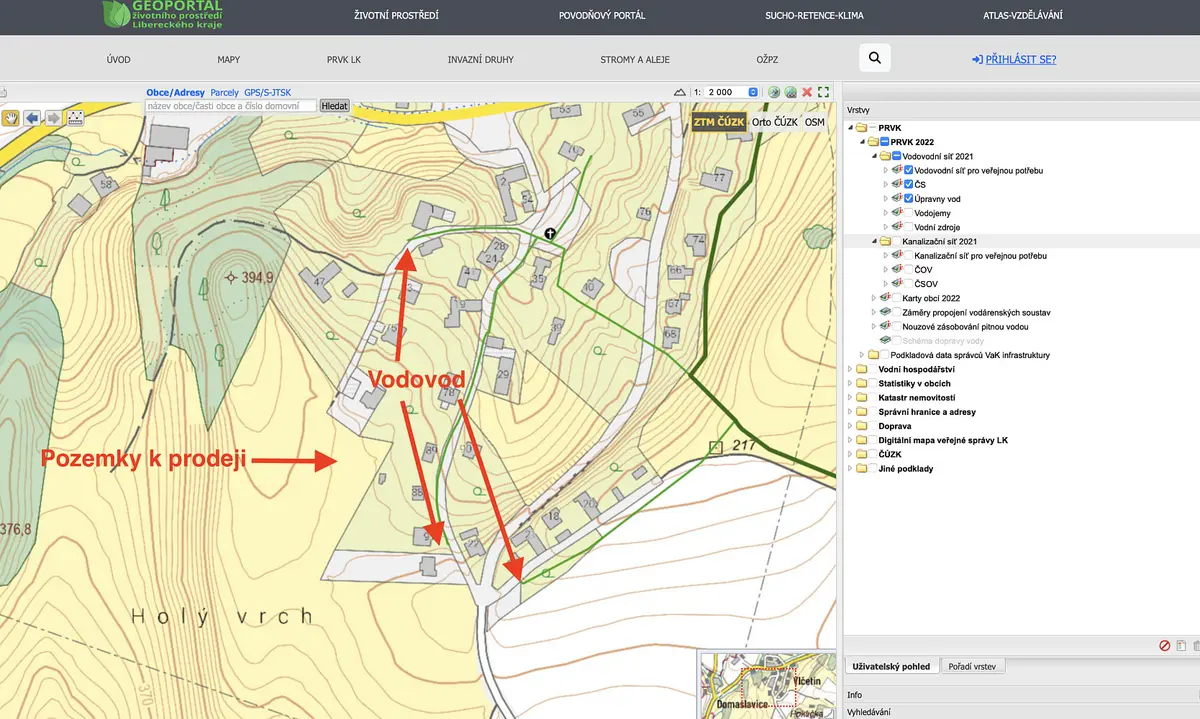This screenshot has height=719, width=1200.
Task: Toggle fullscreen map mode icon
Action: click(x=823, y=92)
